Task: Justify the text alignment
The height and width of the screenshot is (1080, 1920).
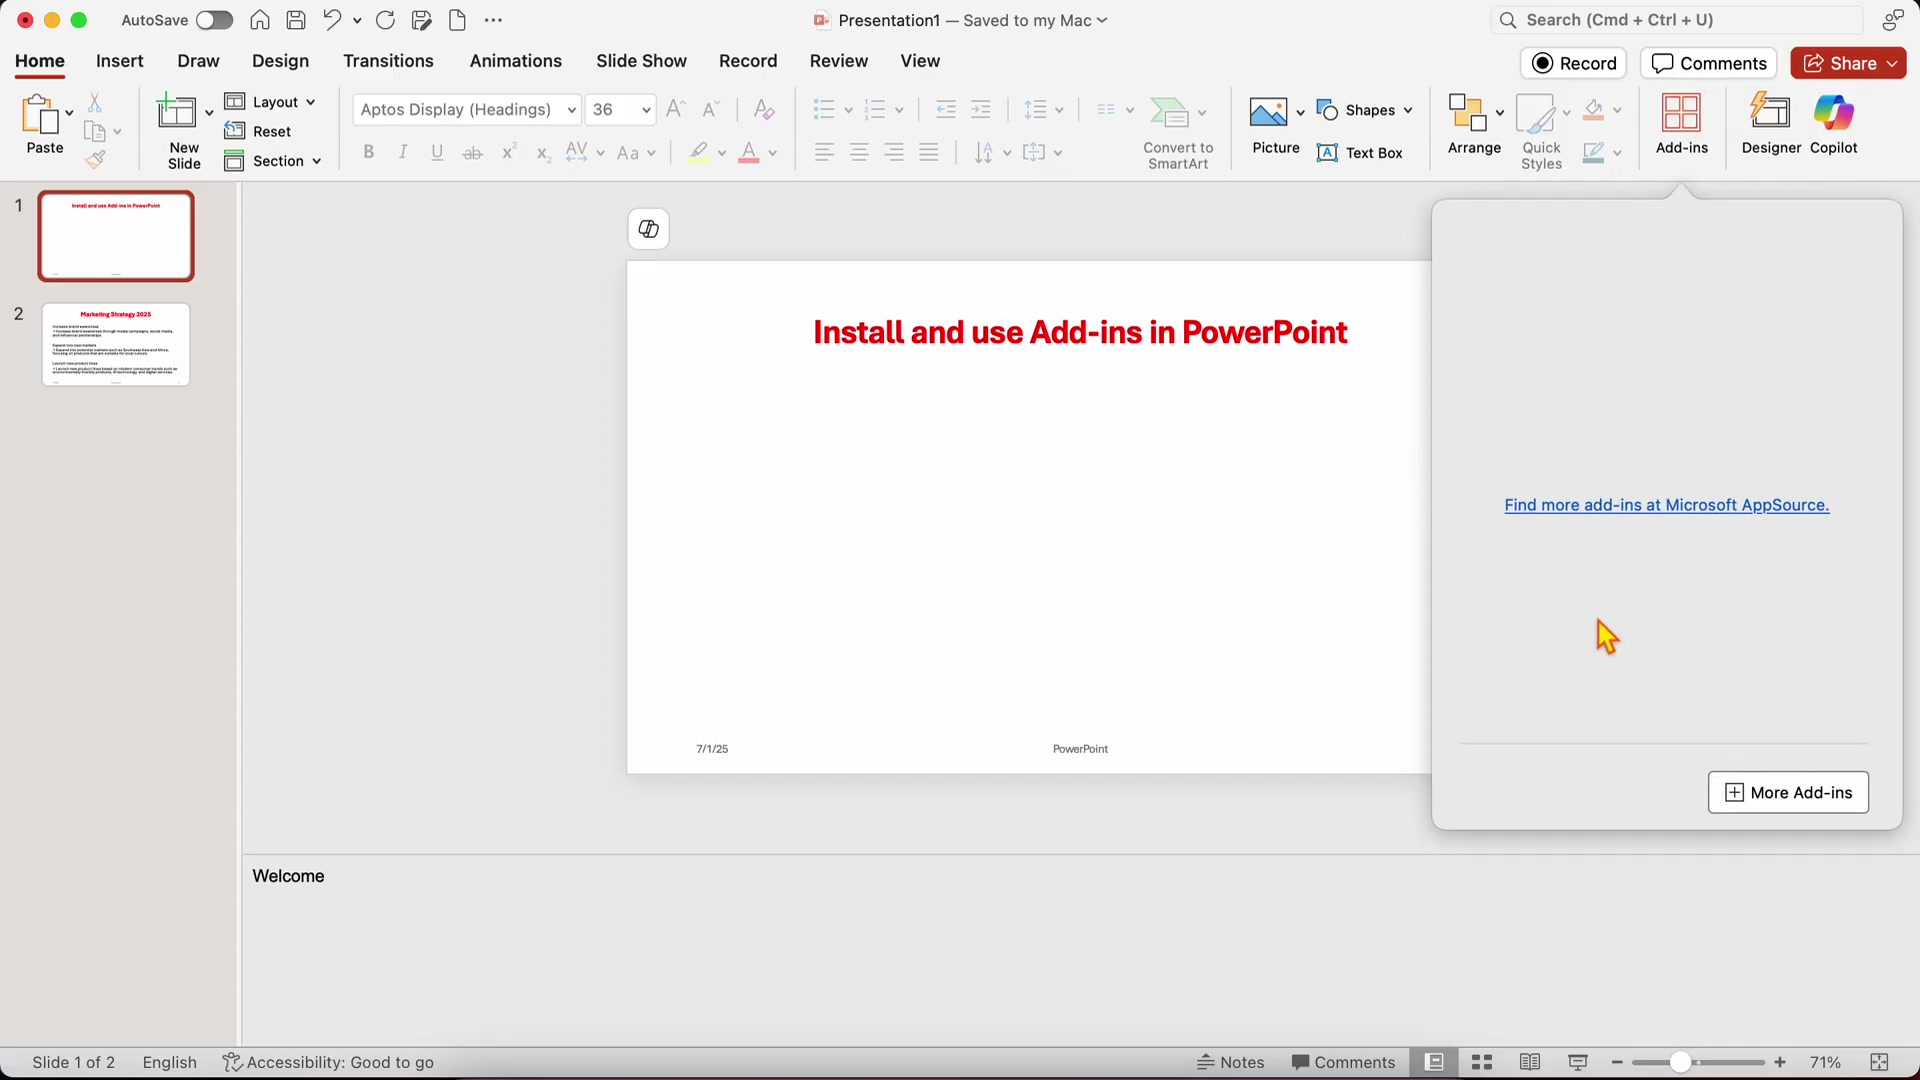Action: (929, 152)
